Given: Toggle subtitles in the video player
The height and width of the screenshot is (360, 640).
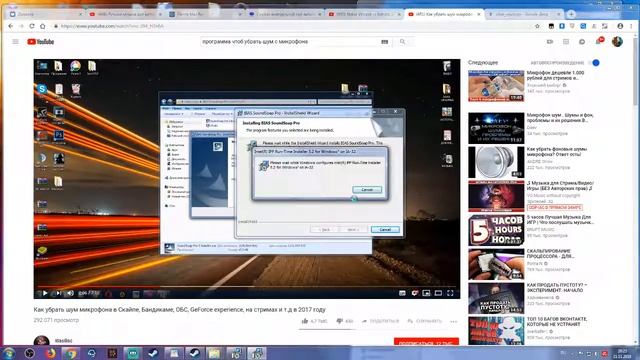Looking at the screenshot, I should 402,293.
